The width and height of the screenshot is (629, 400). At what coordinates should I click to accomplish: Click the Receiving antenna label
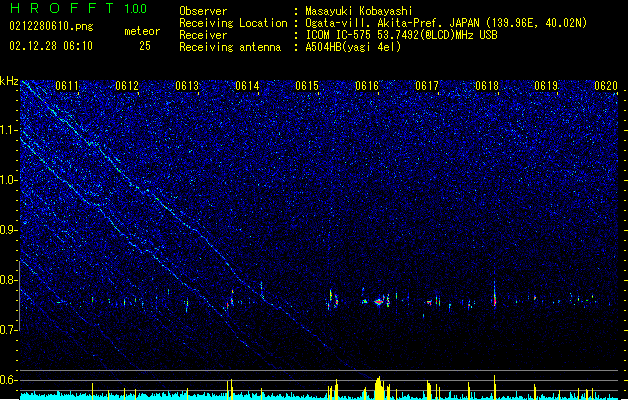point(230,47)
